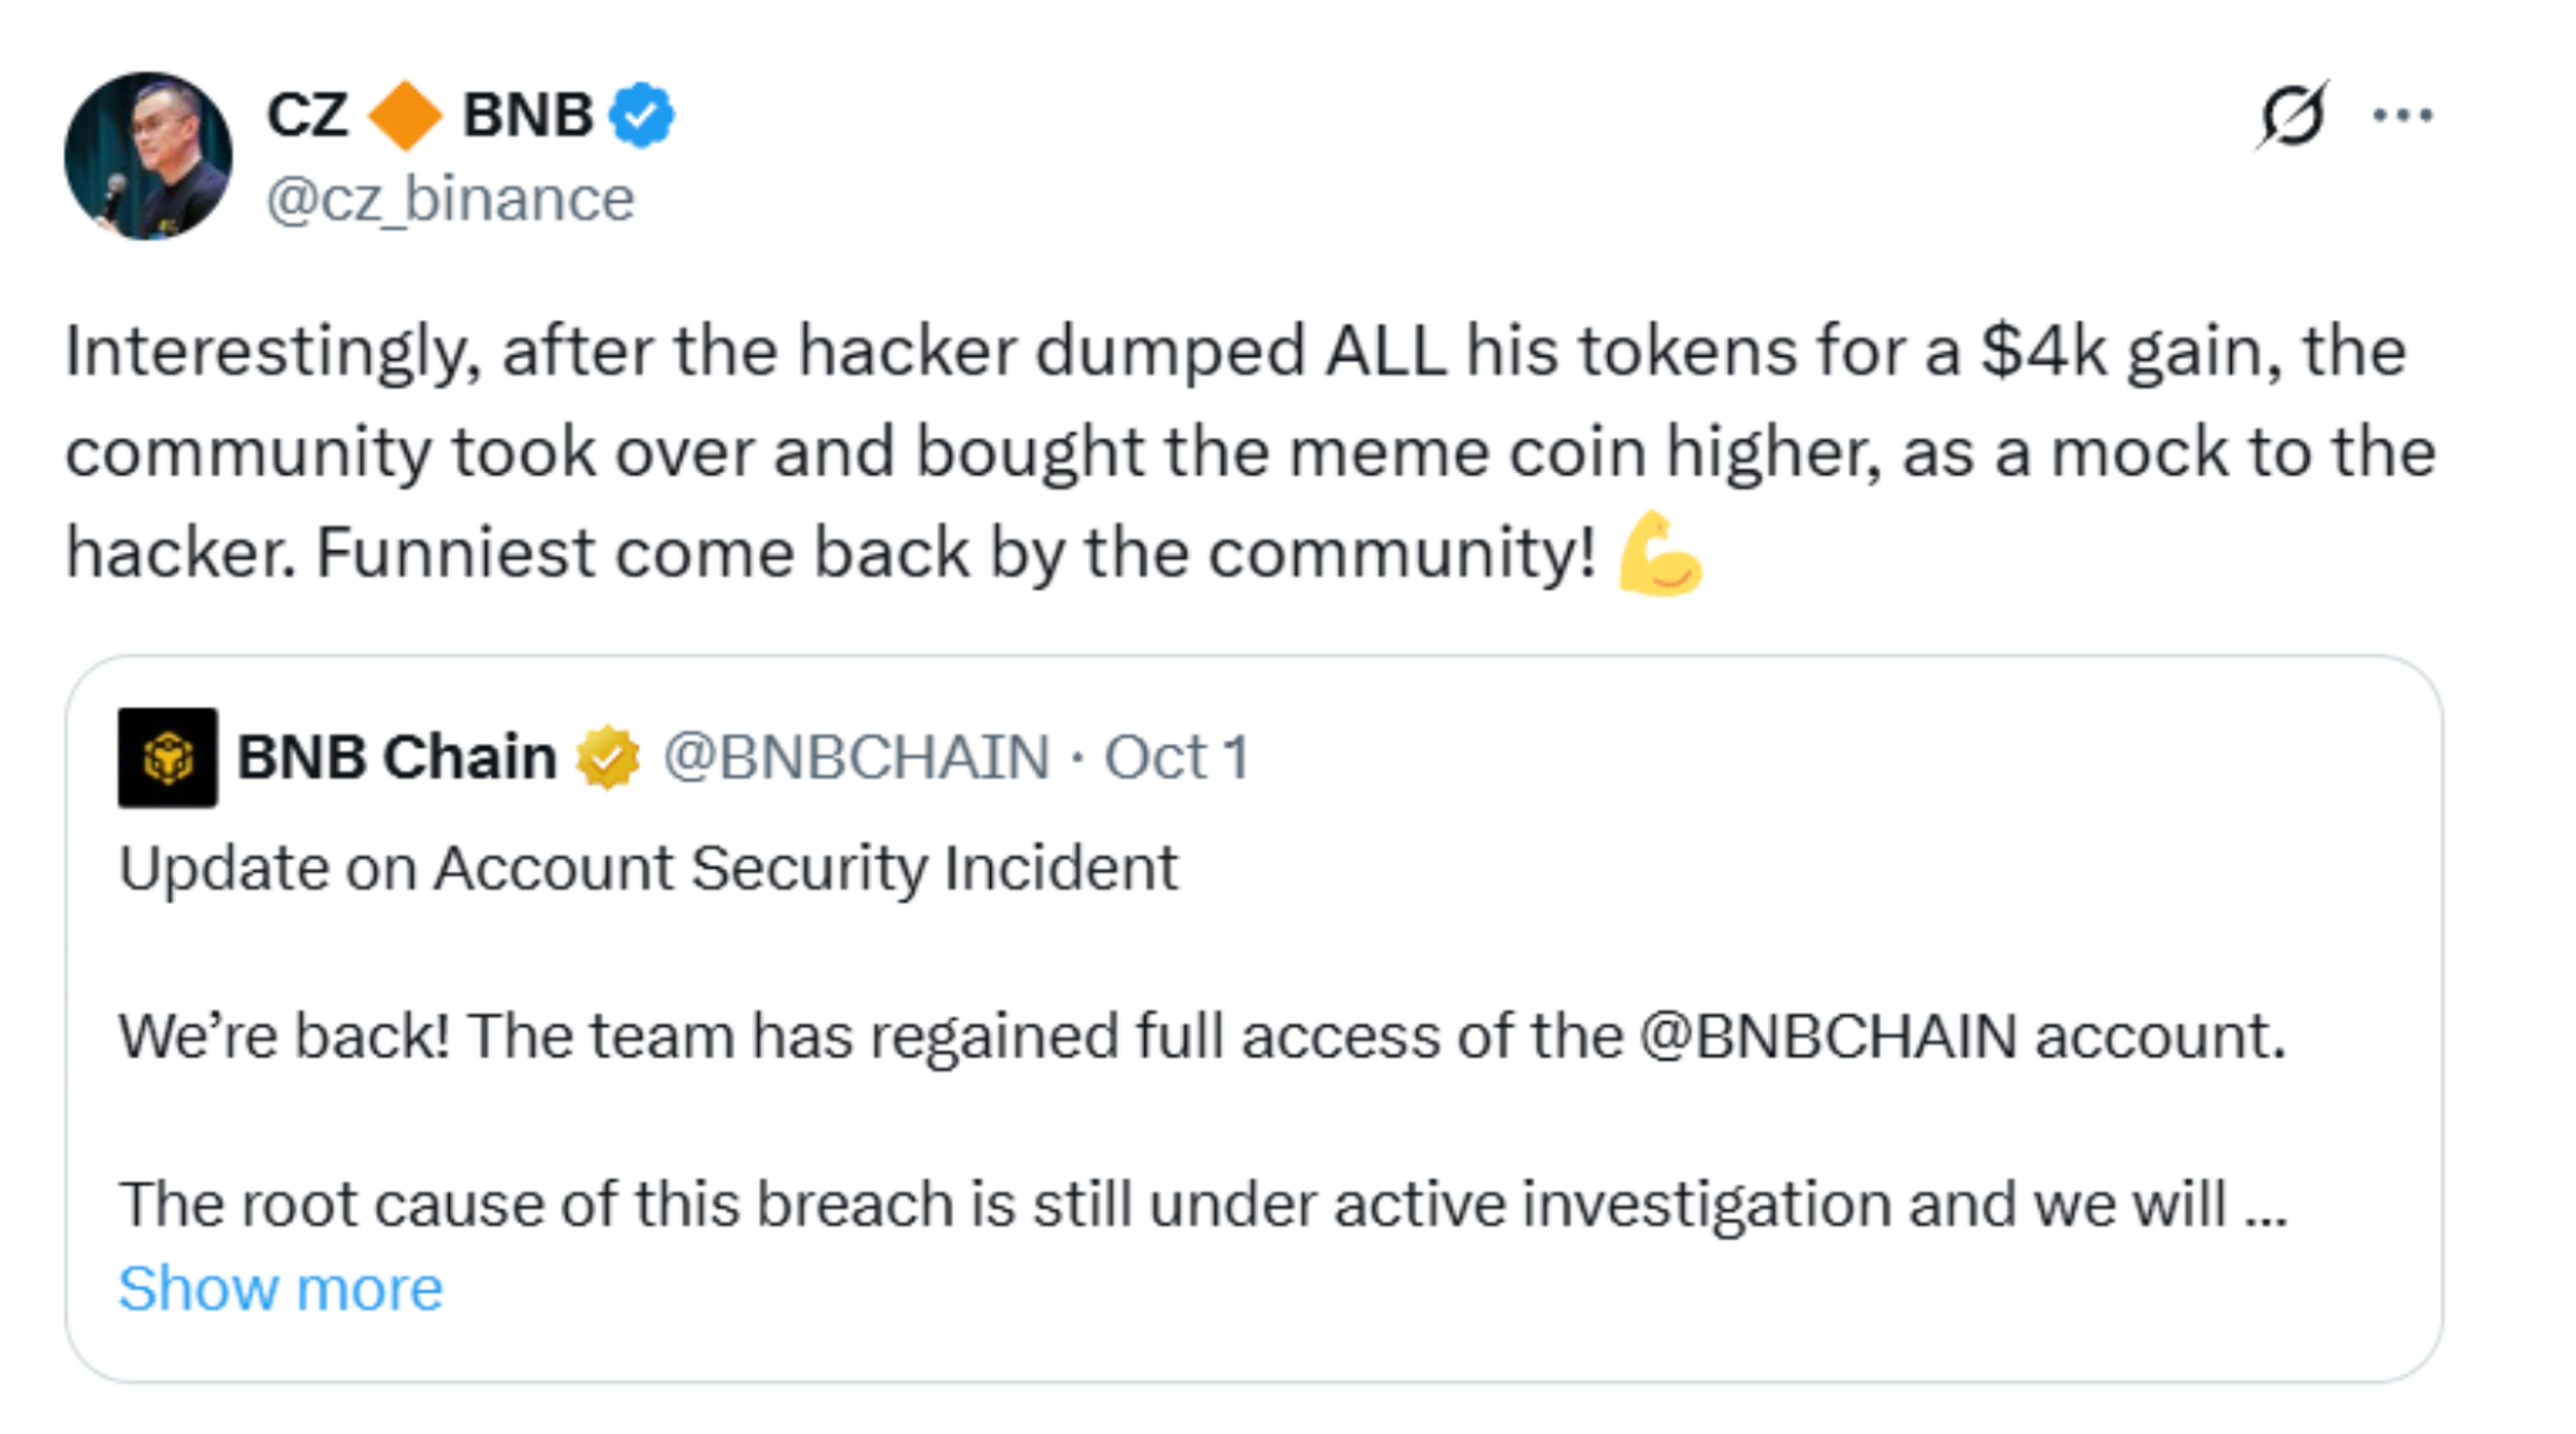The height and width of the screenshot is (1434, 2576).
Task: Click CZ's profile avatar photo
Action: coord(148,156)
